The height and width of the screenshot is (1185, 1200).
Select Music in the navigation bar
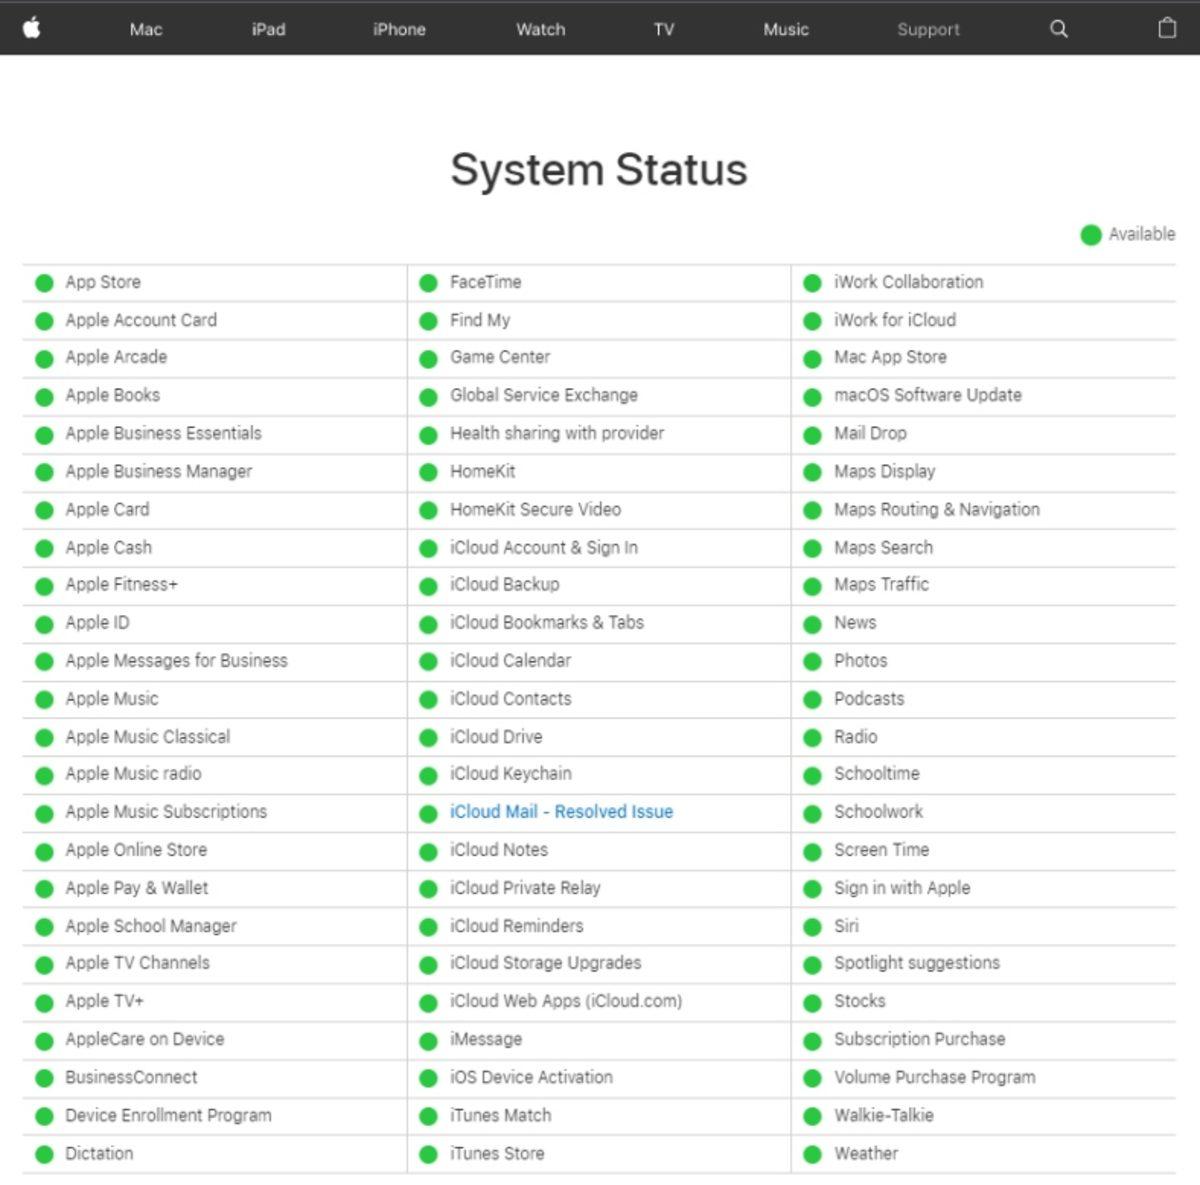point(785,29)
